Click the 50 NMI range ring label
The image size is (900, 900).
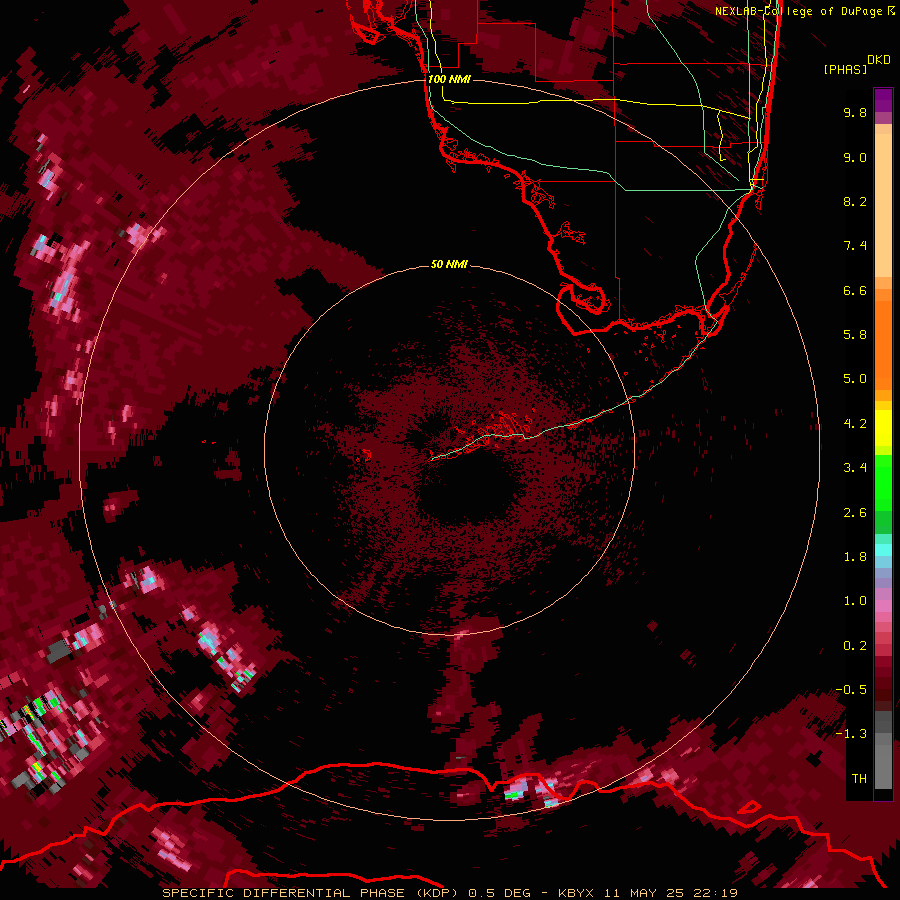tap(449, 264)
